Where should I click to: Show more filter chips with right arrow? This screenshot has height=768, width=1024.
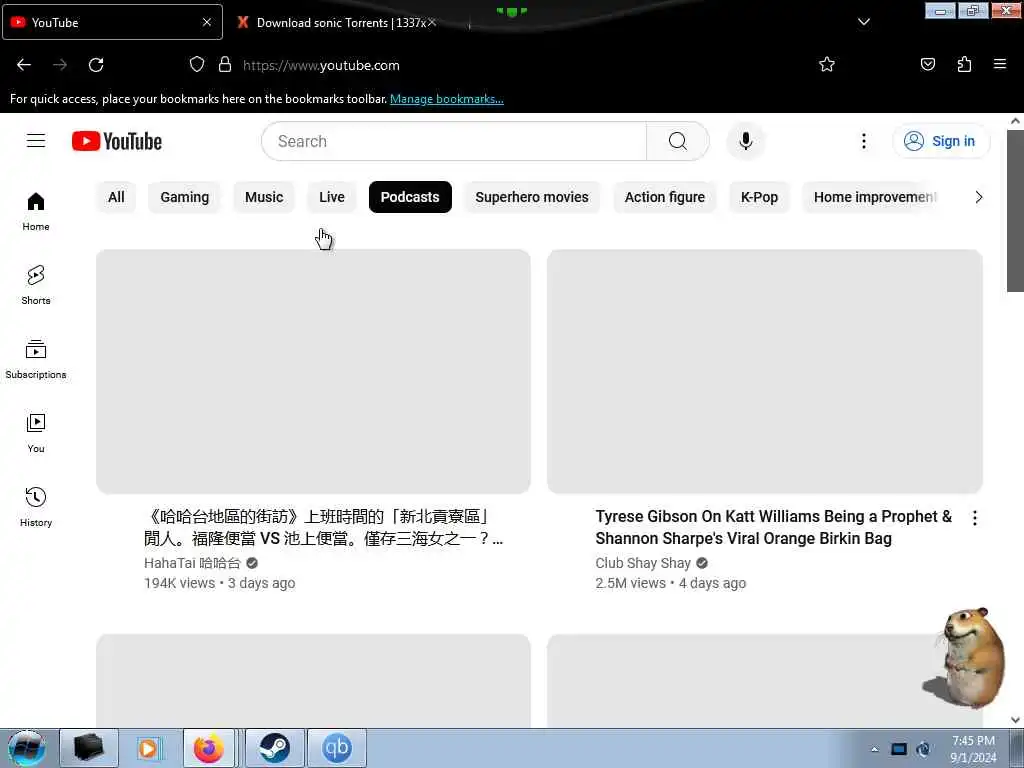[978, 197]
